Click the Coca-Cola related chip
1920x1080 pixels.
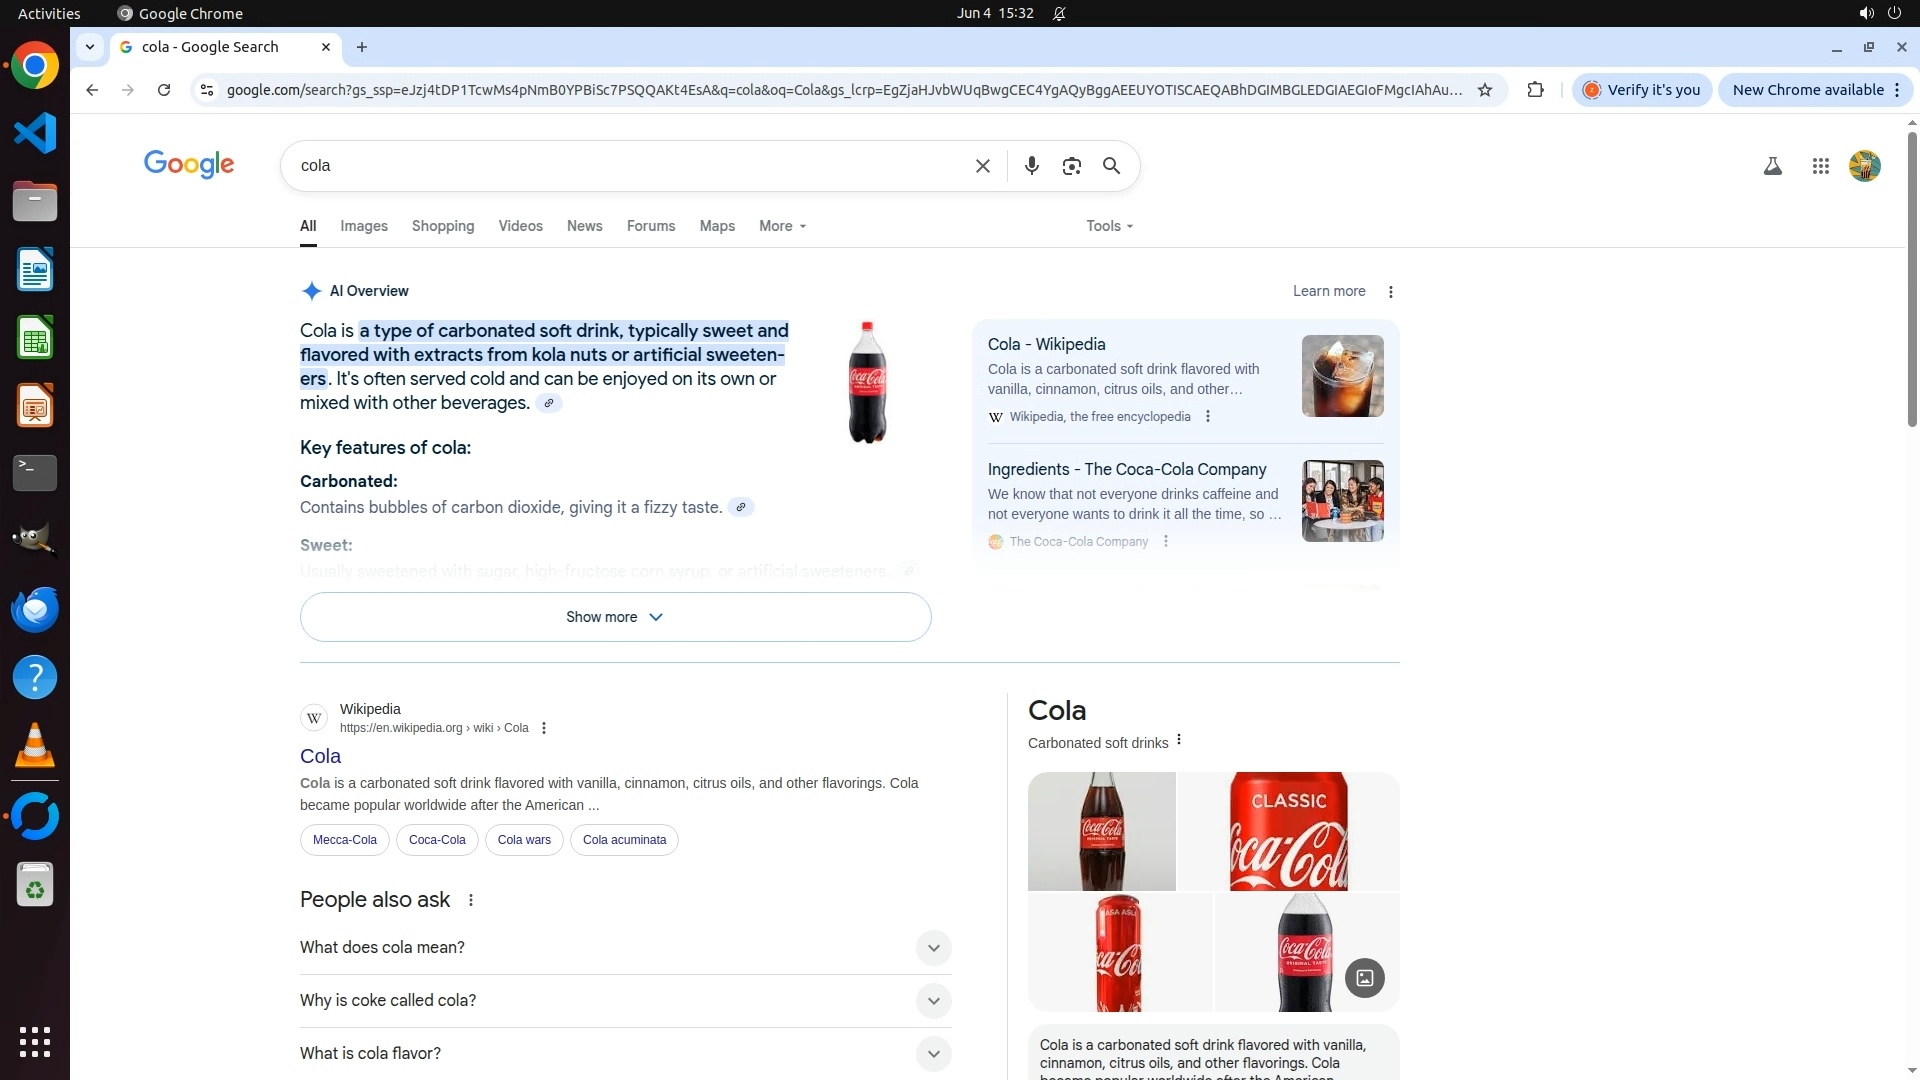(x=437, y=840)
